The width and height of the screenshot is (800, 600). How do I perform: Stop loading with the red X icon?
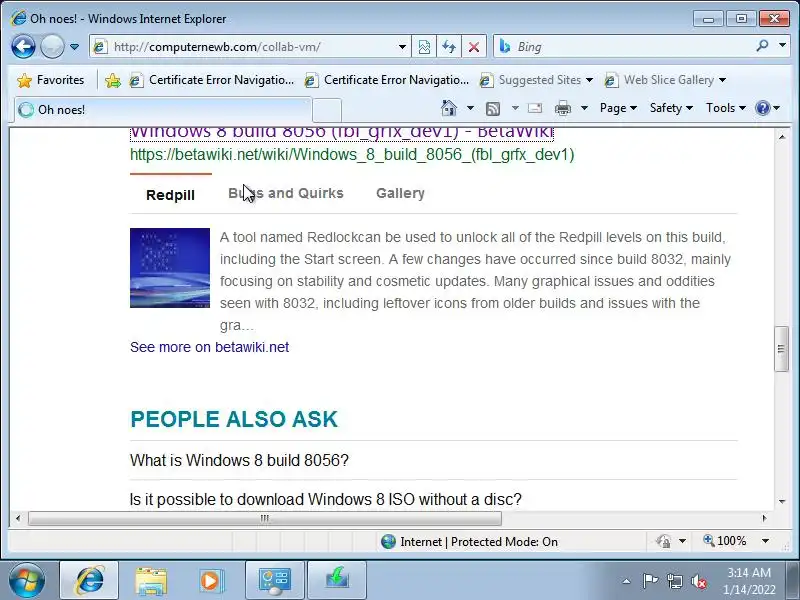click(474, 47)
